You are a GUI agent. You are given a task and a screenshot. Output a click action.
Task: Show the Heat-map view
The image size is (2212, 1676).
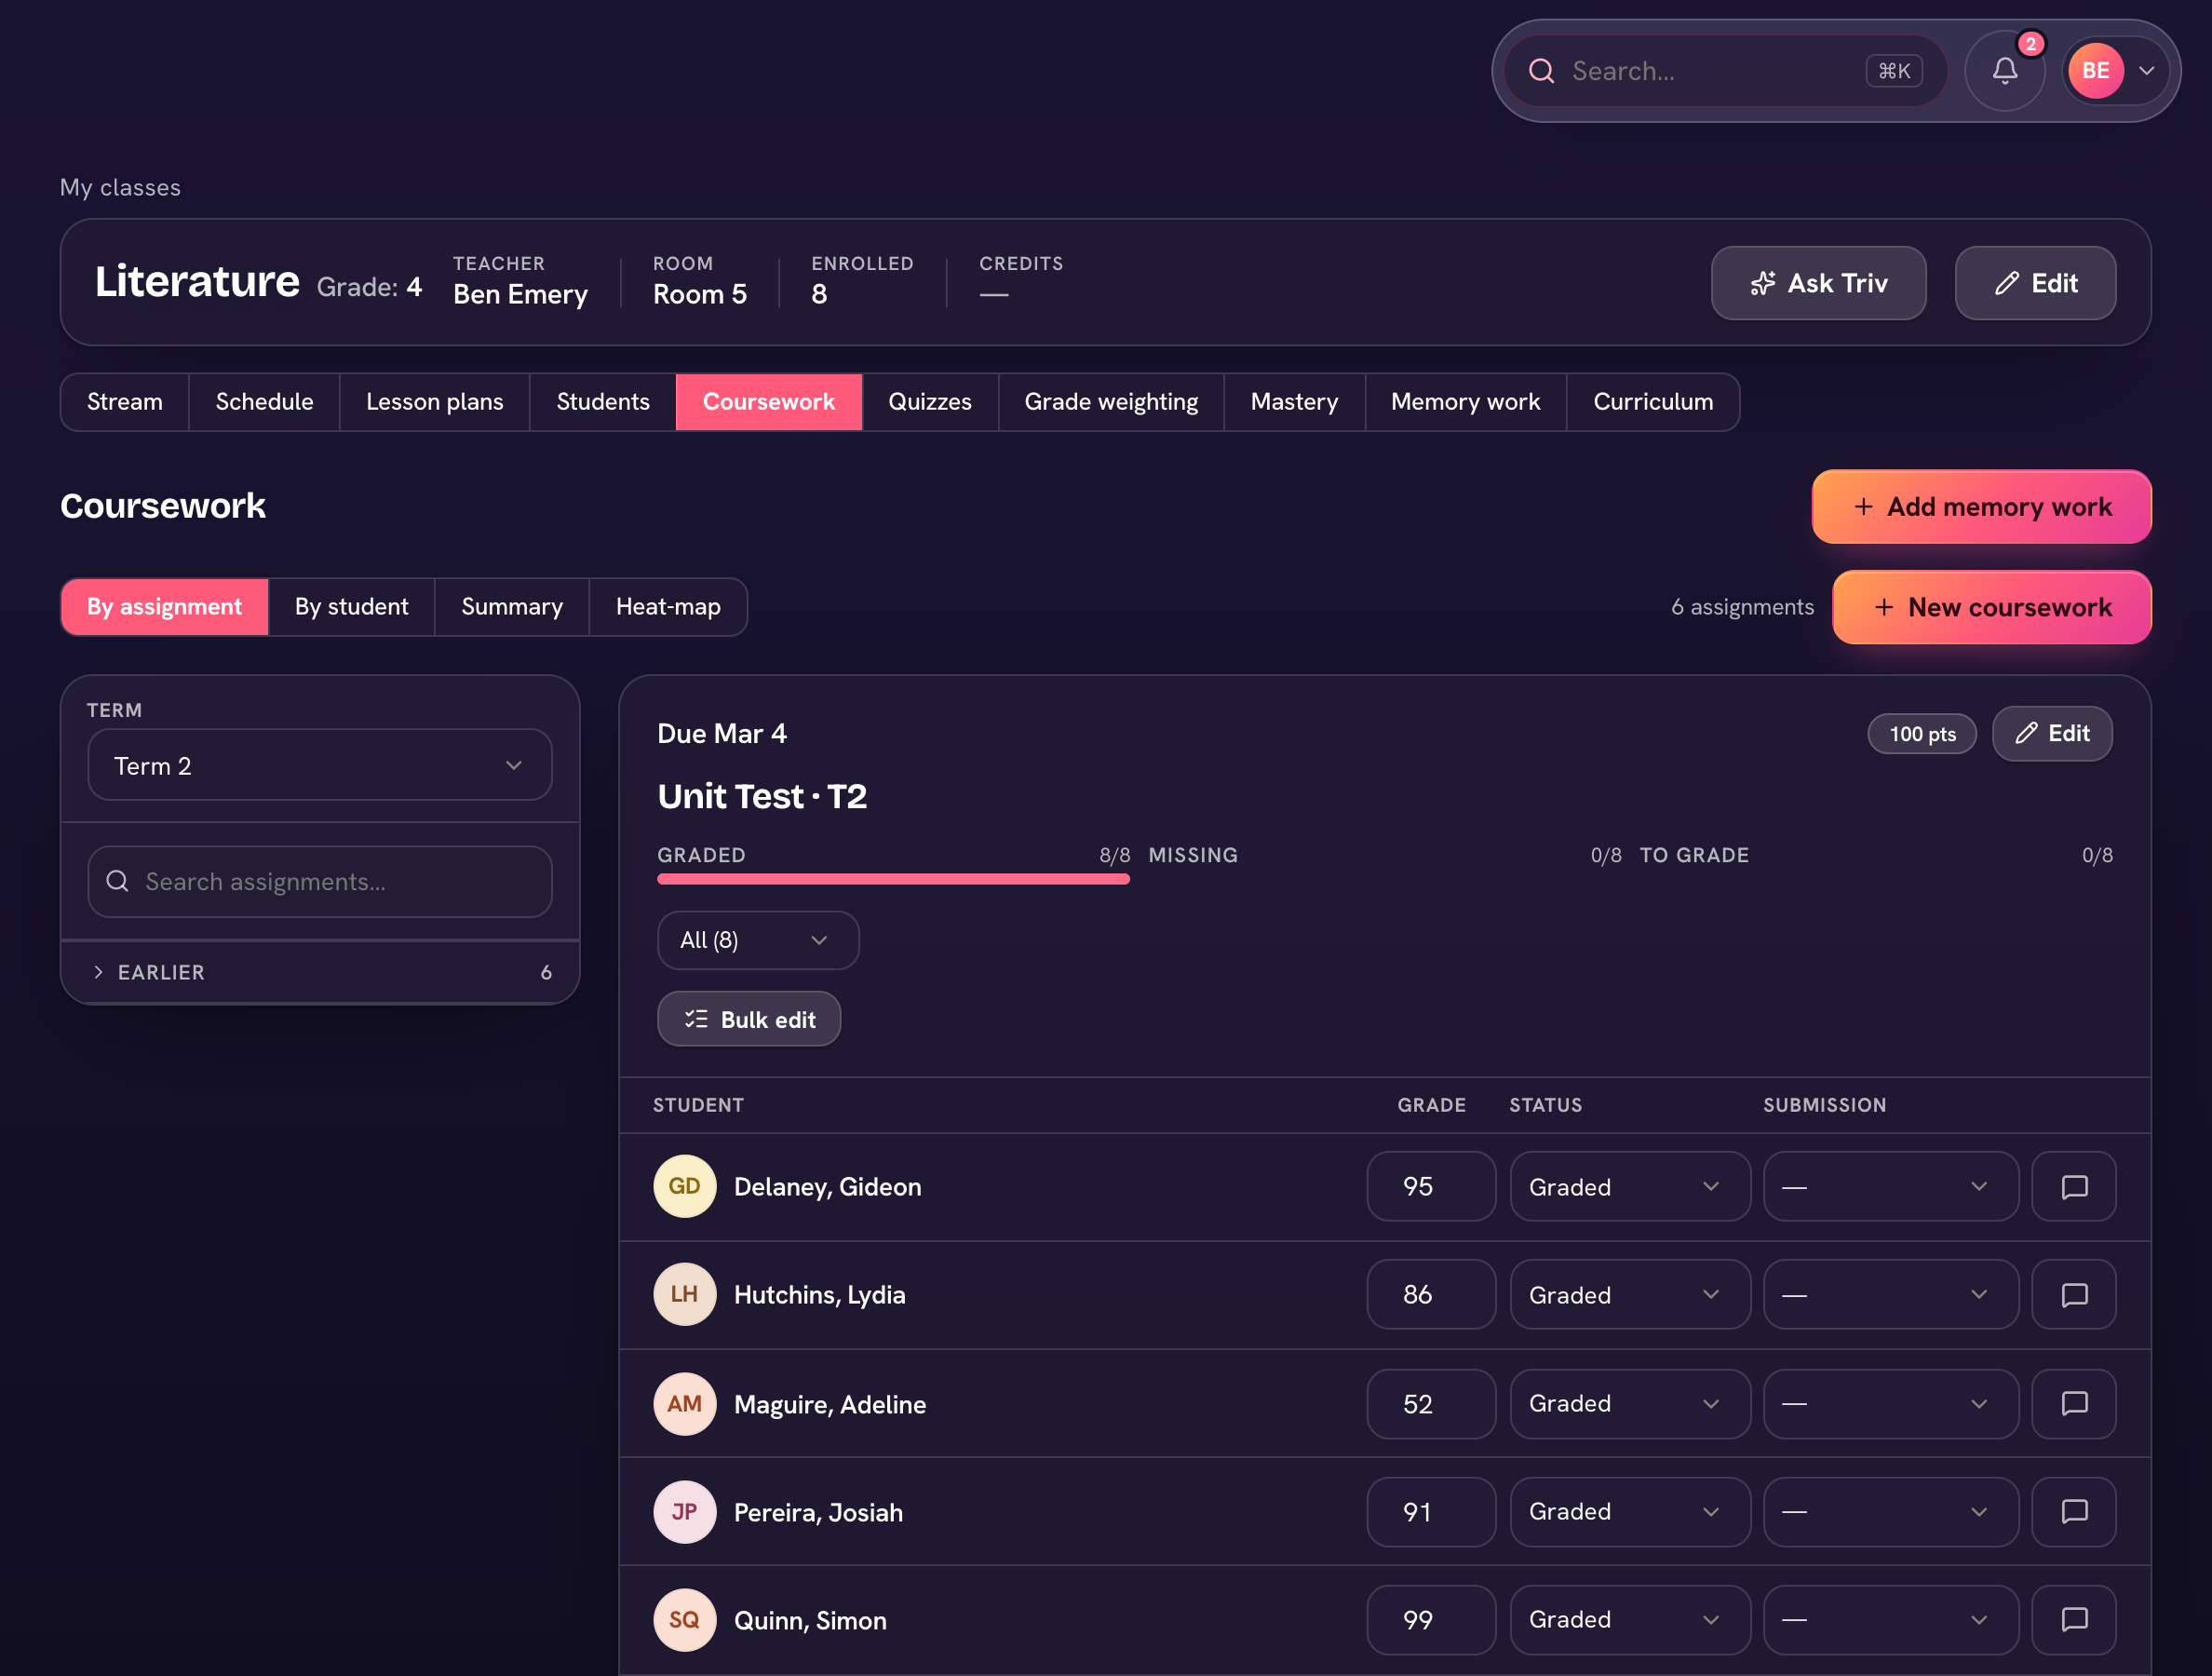tap(668, 607)
